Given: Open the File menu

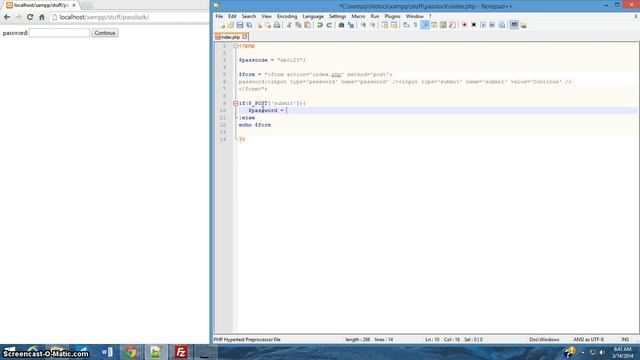Looking at the screenshot, I should (219, 16).
